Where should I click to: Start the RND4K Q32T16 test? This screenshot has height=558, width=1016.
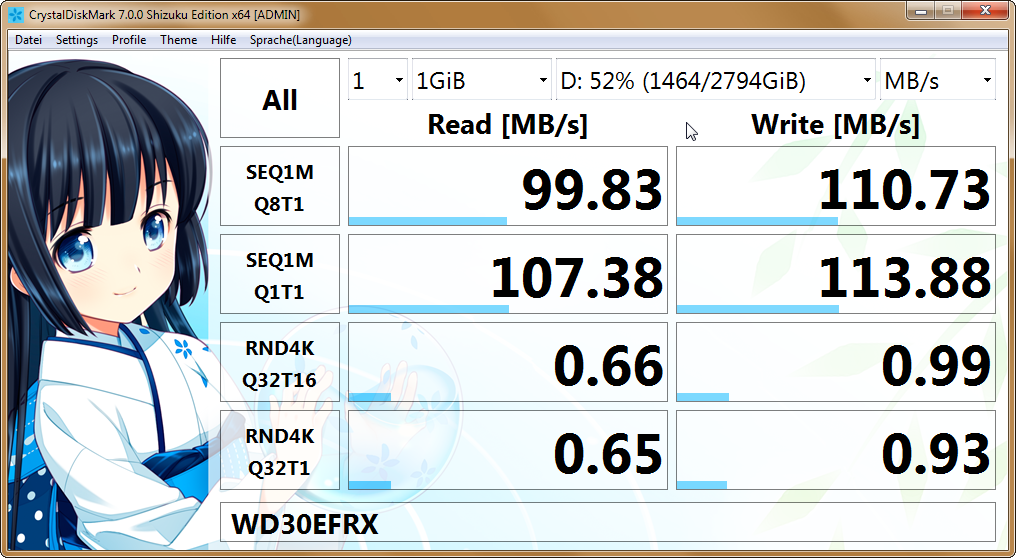click(280, 362)
